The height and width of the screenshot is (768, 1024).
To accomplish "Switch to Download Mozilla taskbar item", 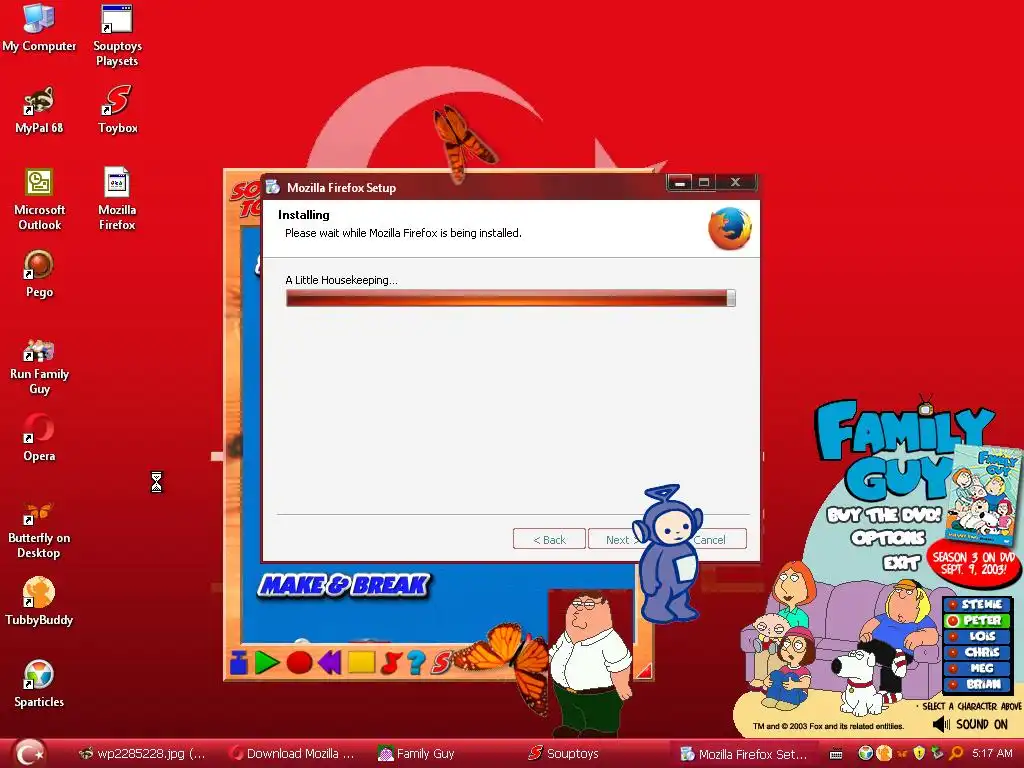I will pyautogui.click(x=292, y=753).
